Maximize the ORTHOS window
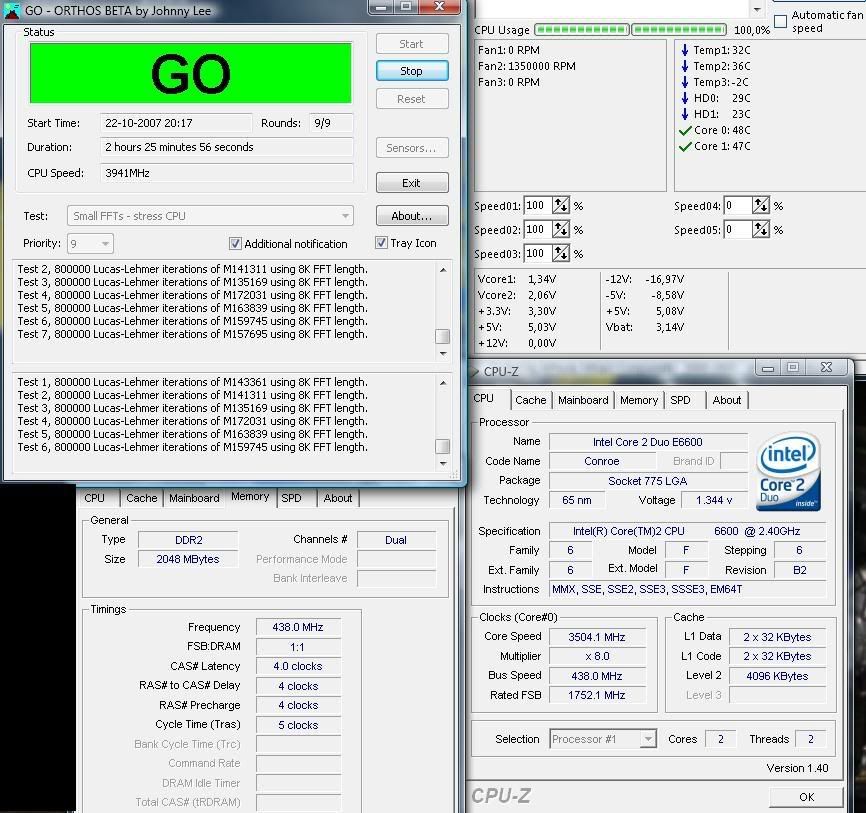The width and height of the screenshot is (866, 813). (x=406, y=7)
